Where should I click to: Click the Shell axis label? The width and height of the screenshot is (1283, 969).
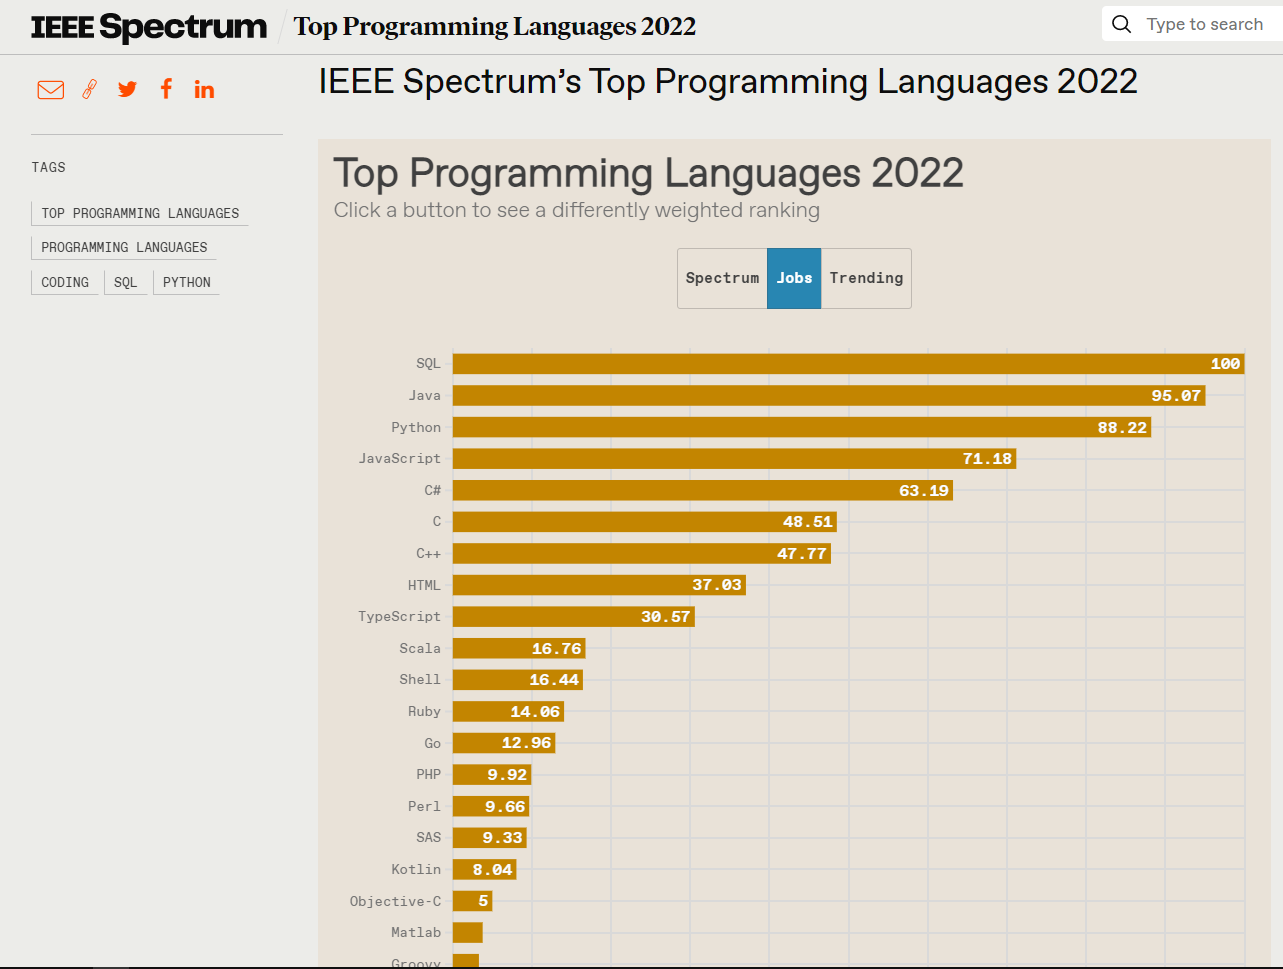point(420,679)
